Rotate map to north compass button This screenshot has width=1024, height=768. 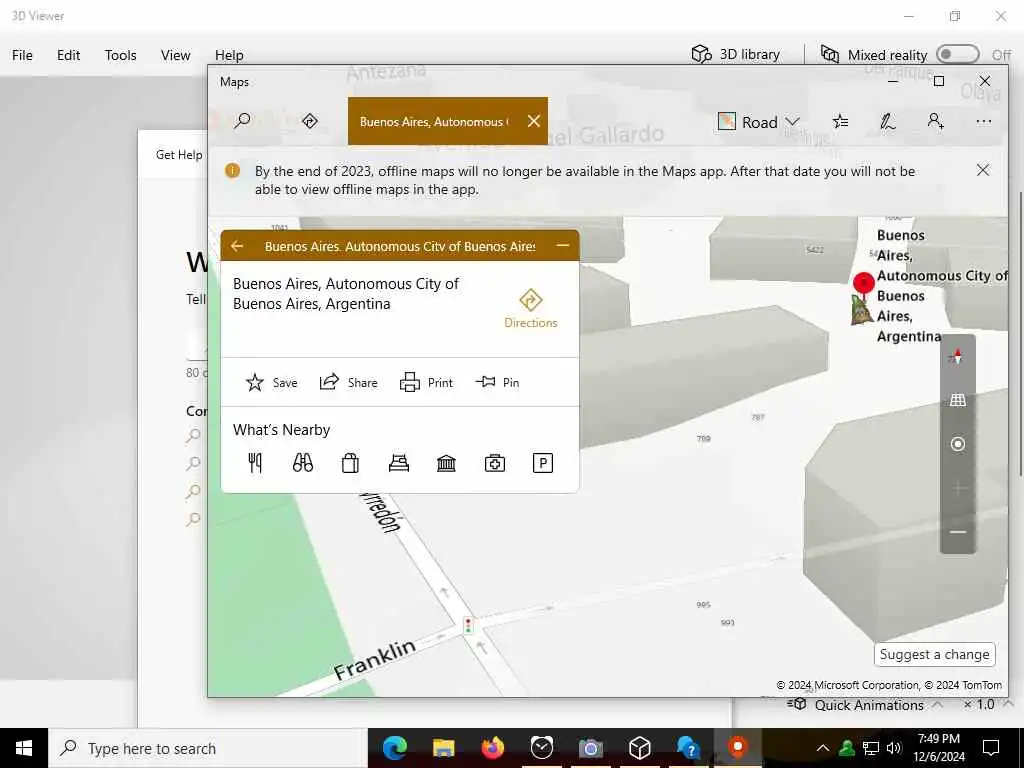point(957,357)
